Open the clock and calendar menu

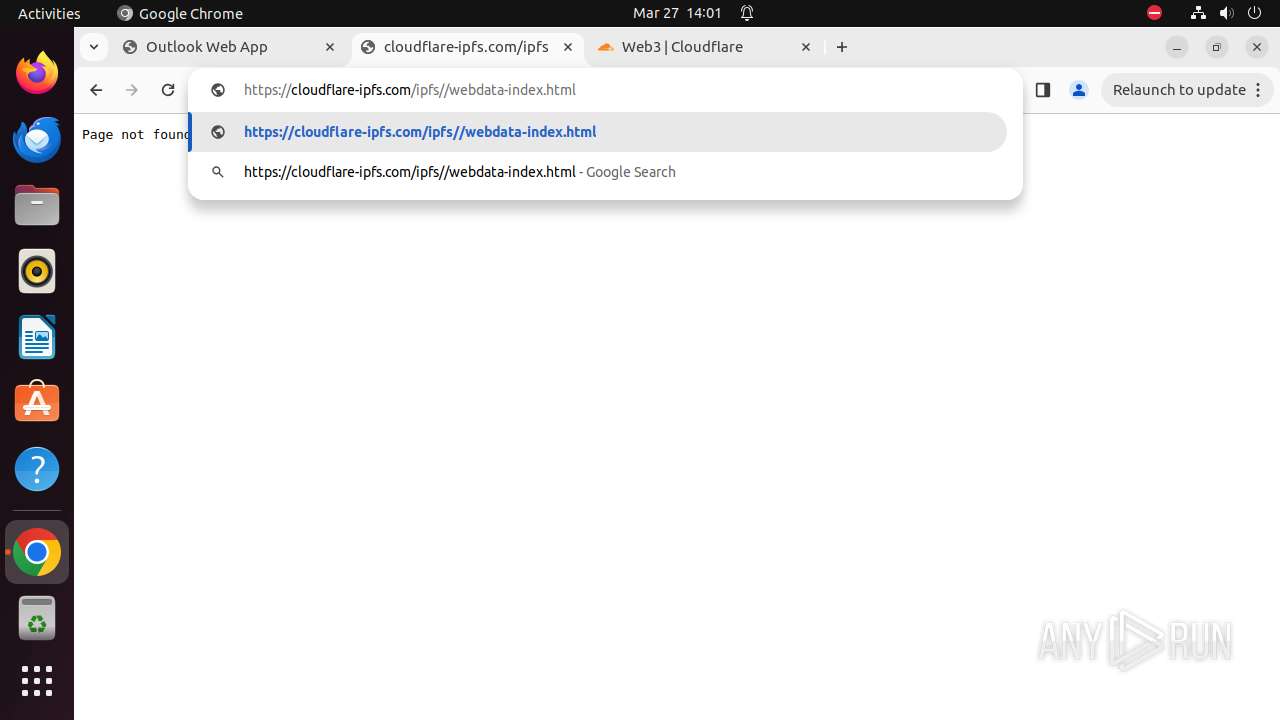677,13
